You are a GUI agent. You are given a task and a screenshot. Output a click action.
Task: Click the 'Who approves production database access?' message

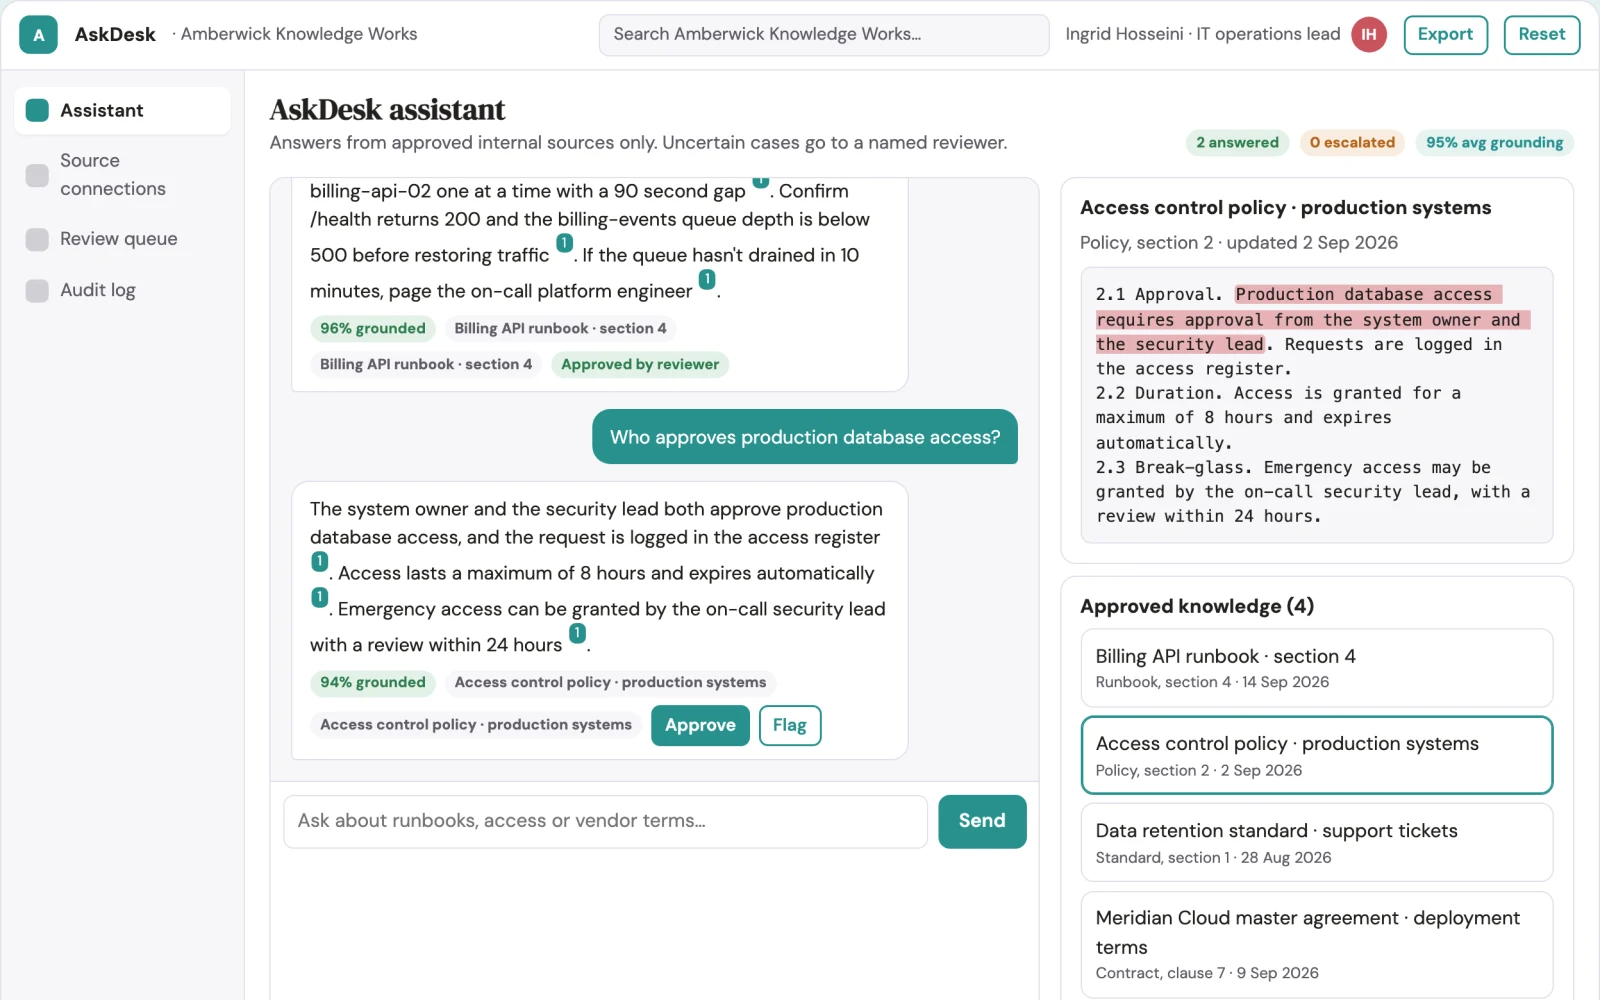click(805, 437)
